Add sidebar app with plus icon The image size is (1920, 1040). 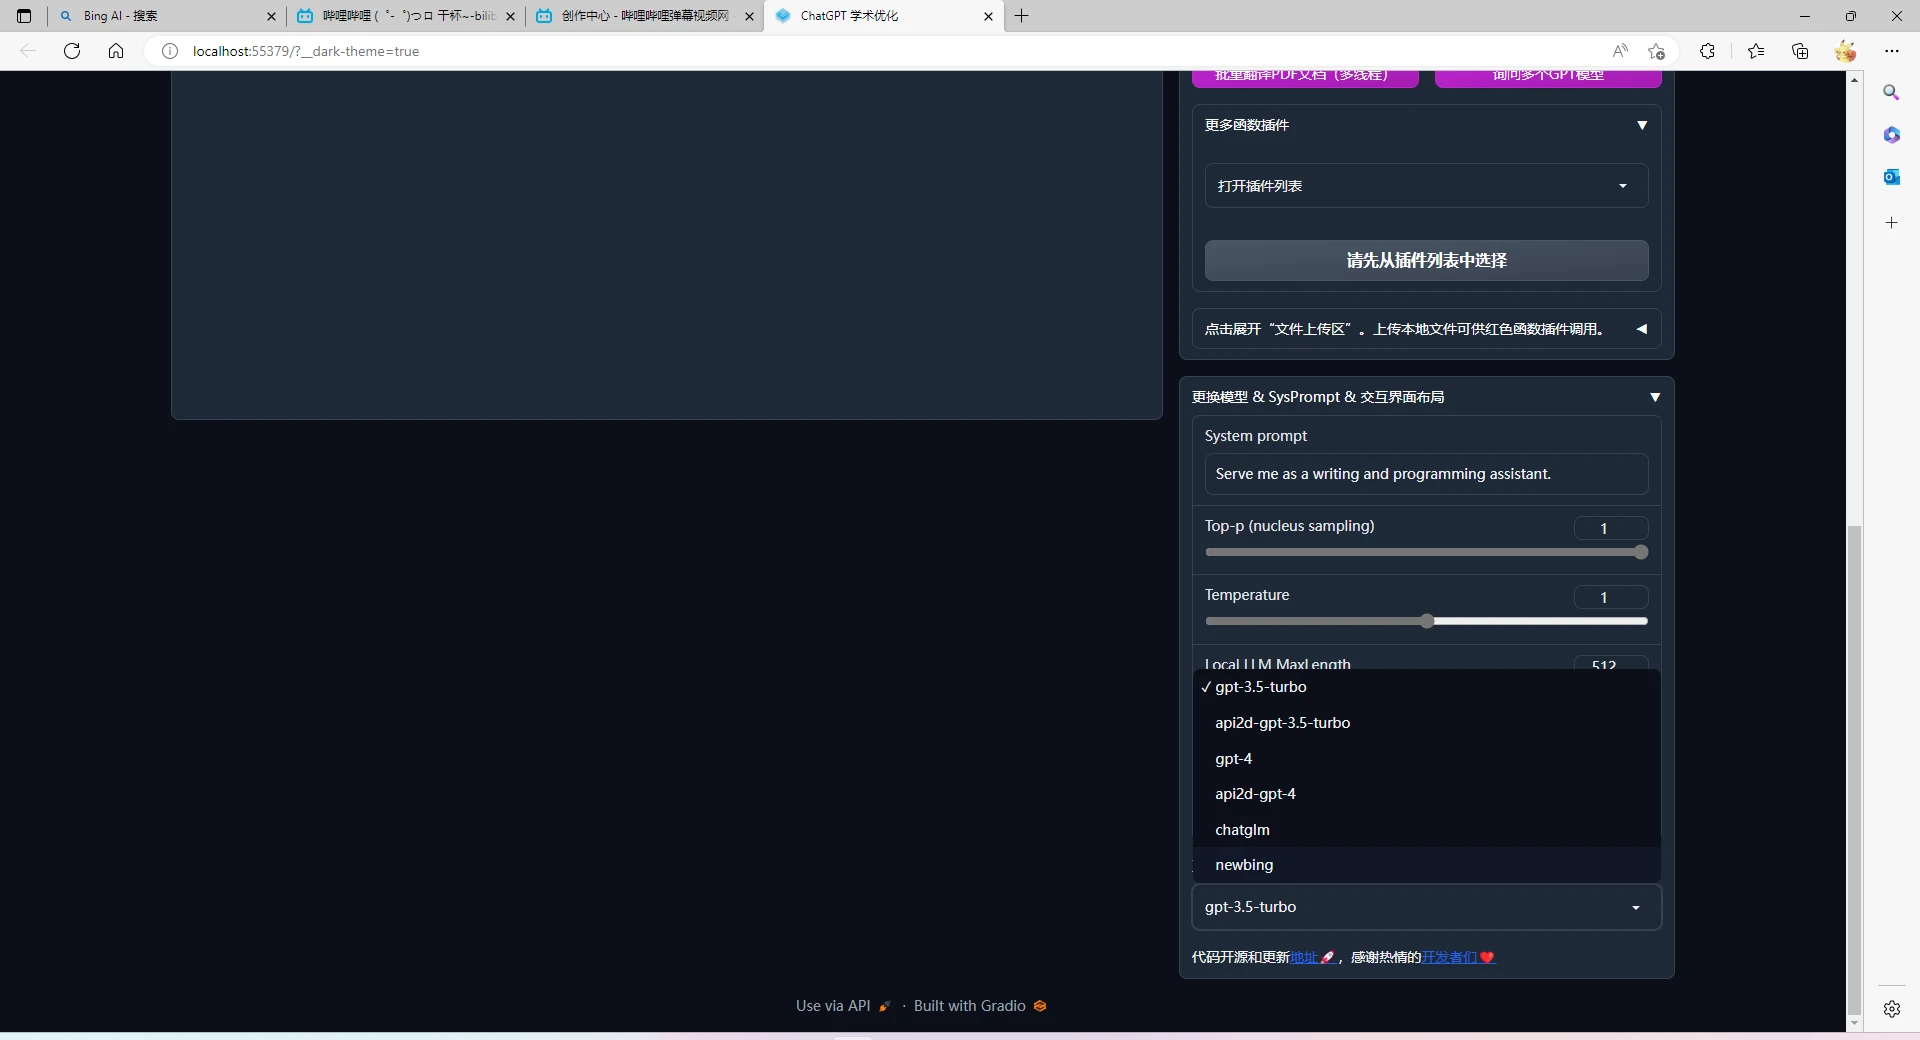pyautogui.click(x=1891, y=223)
